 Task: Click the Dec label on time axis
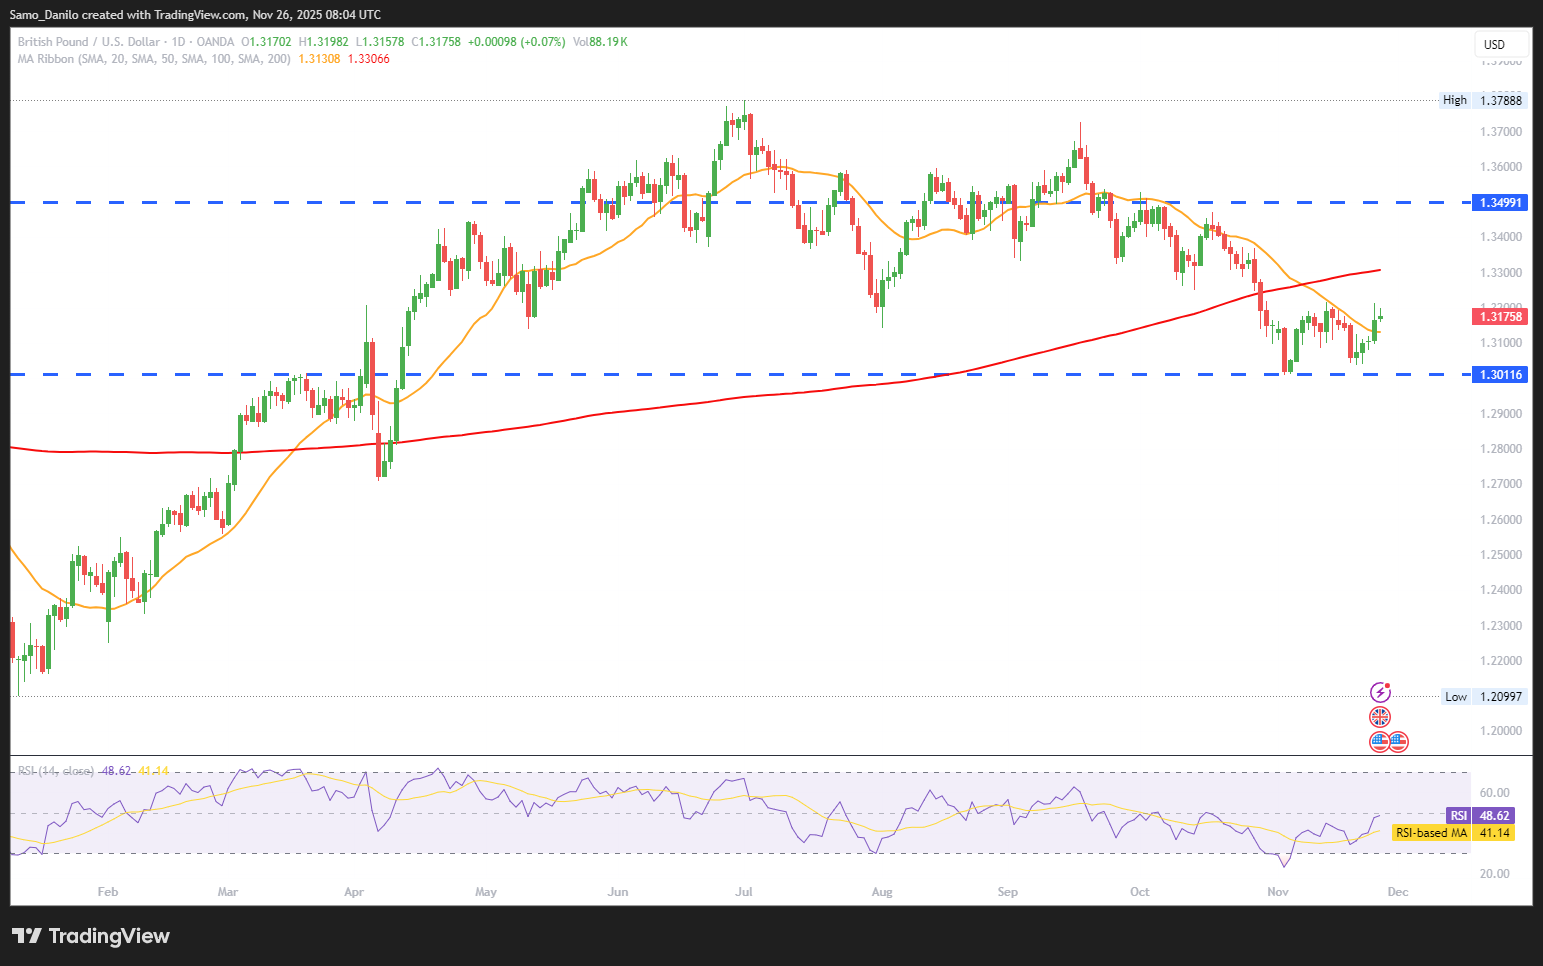(1398, 892)
